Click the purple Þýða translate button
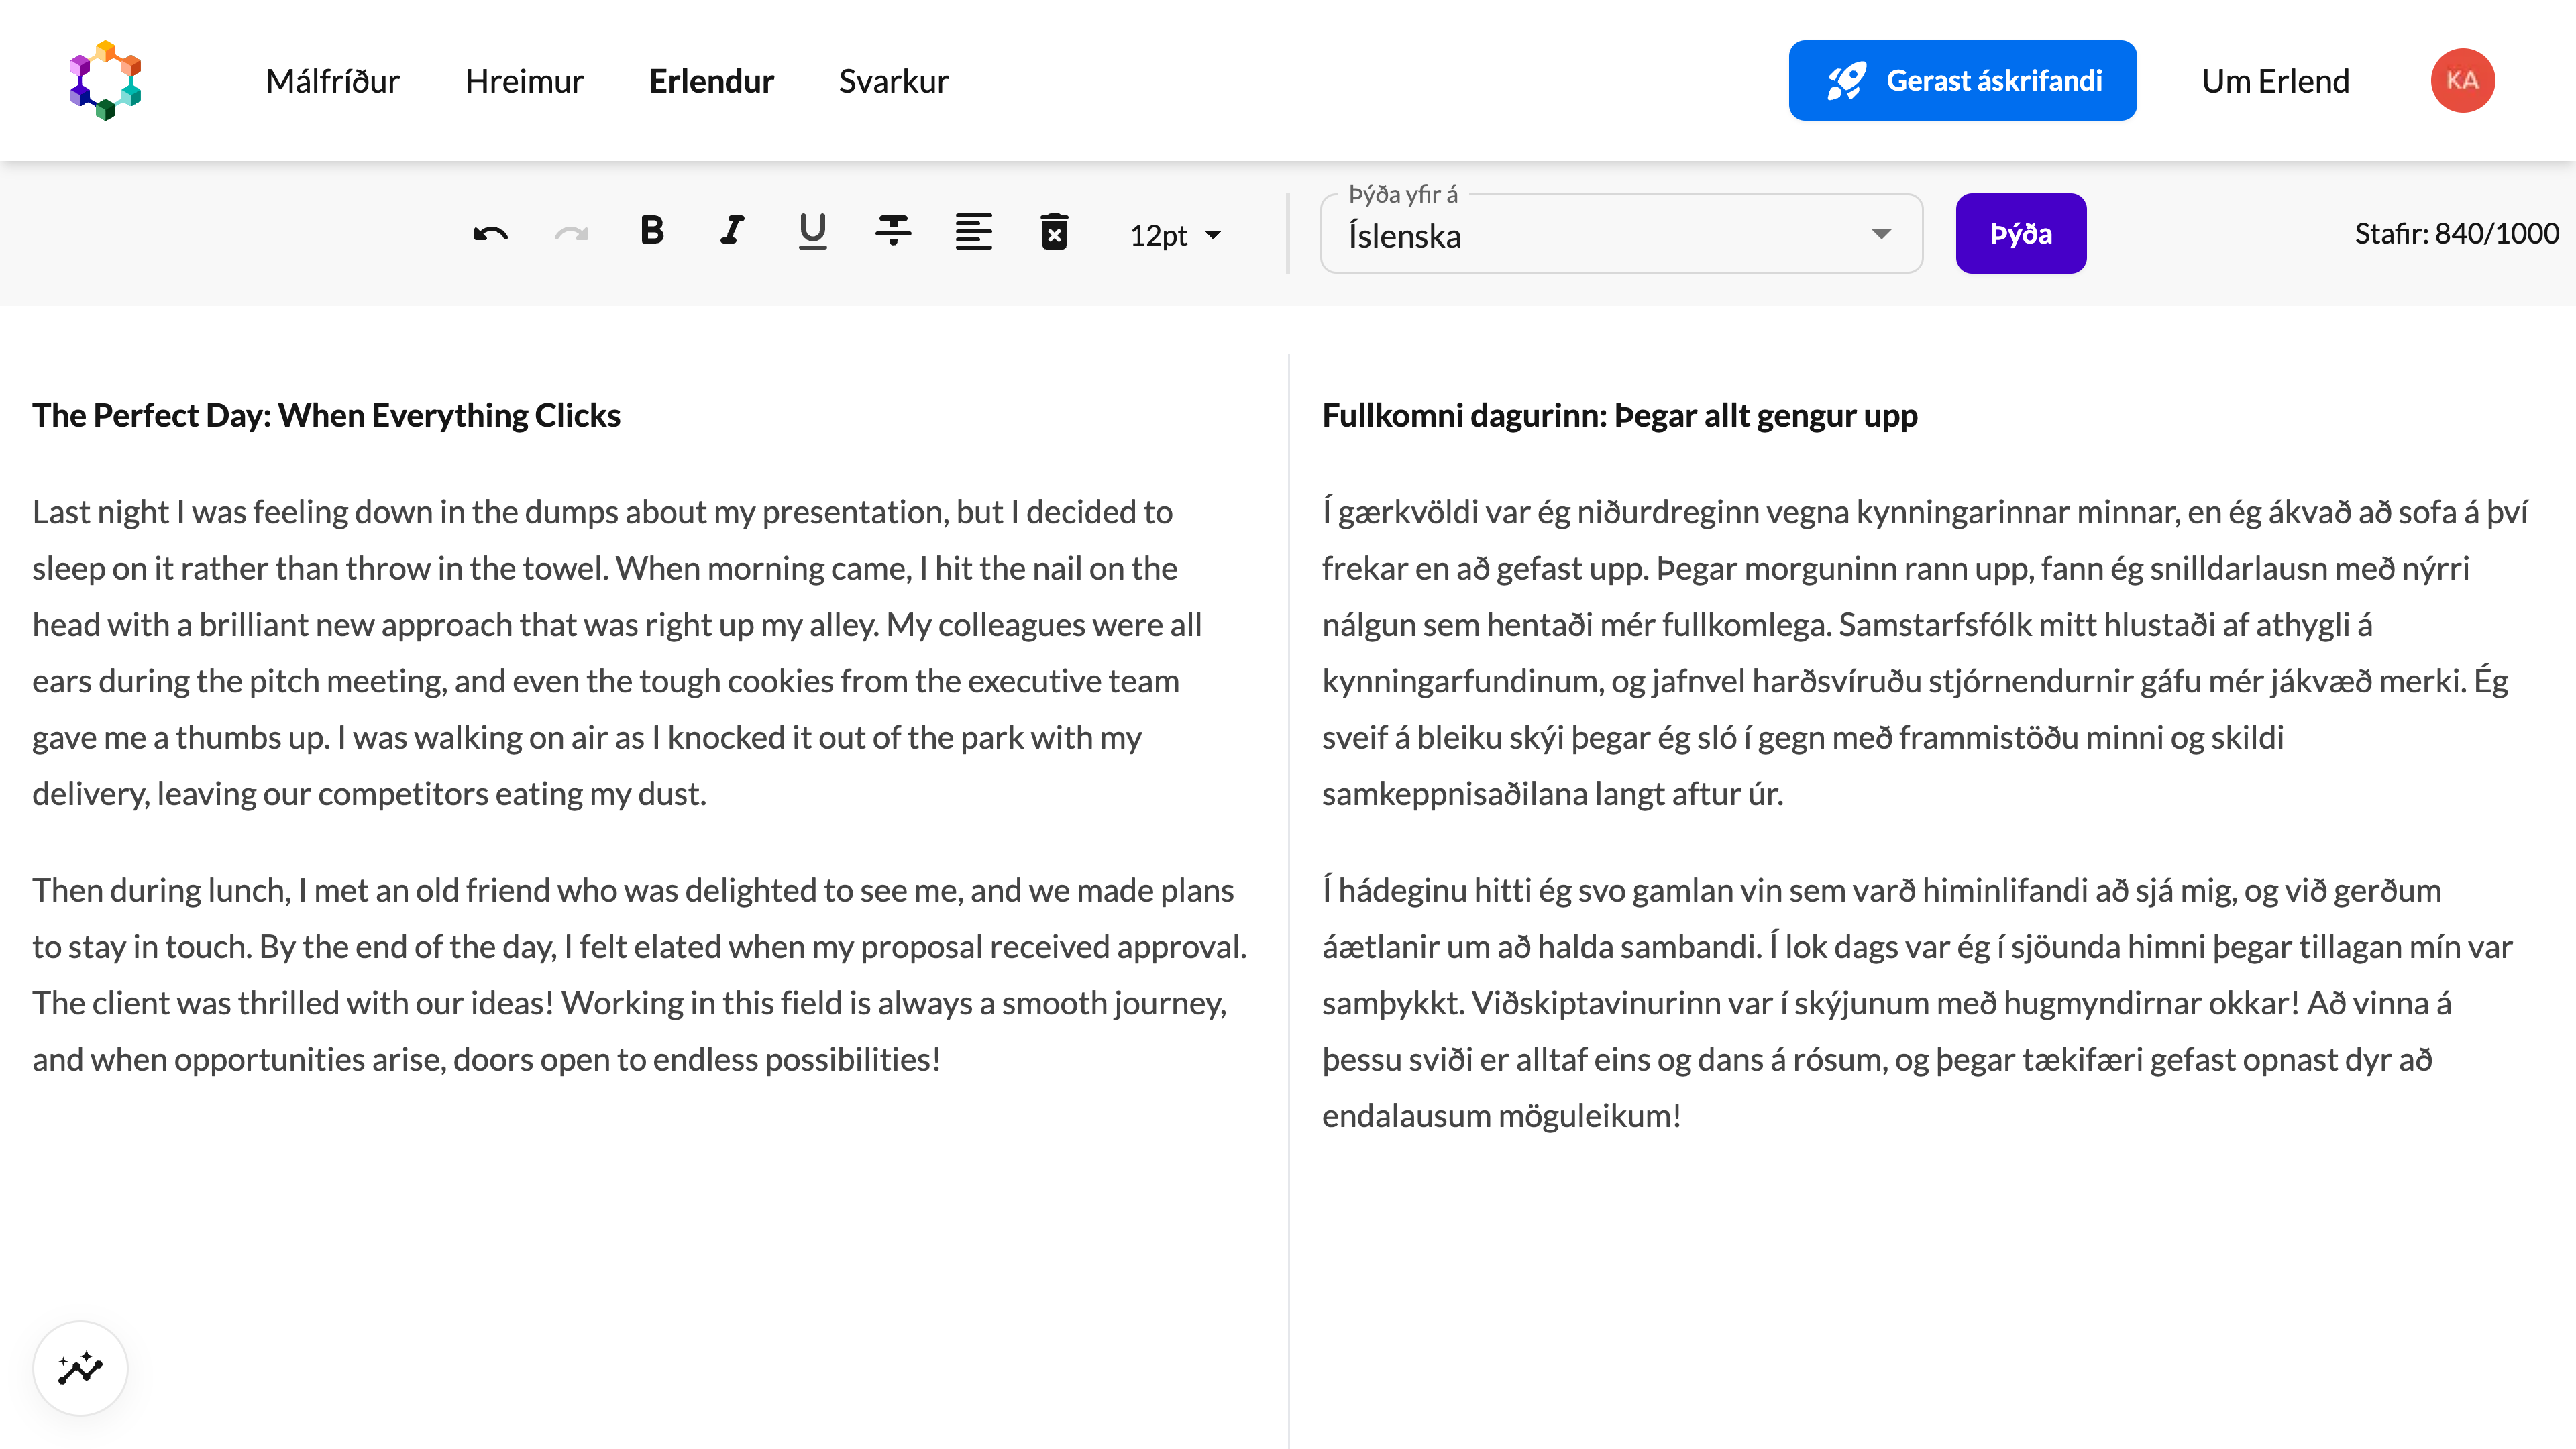Screen dimensions: 2576x1449 pos(2020,234)
